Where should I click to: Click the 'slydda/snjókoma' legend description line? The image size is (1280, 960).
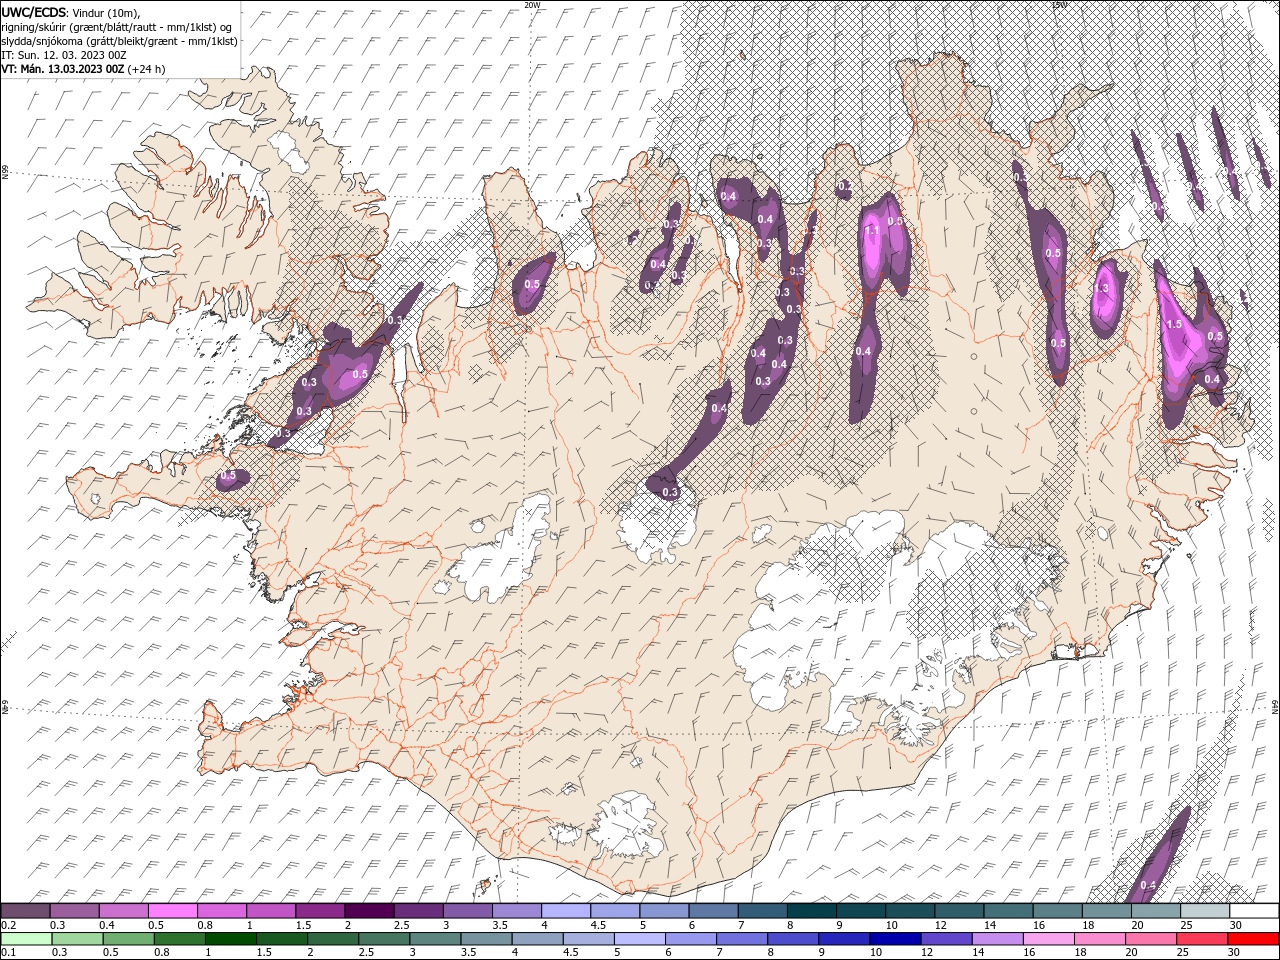119,41
